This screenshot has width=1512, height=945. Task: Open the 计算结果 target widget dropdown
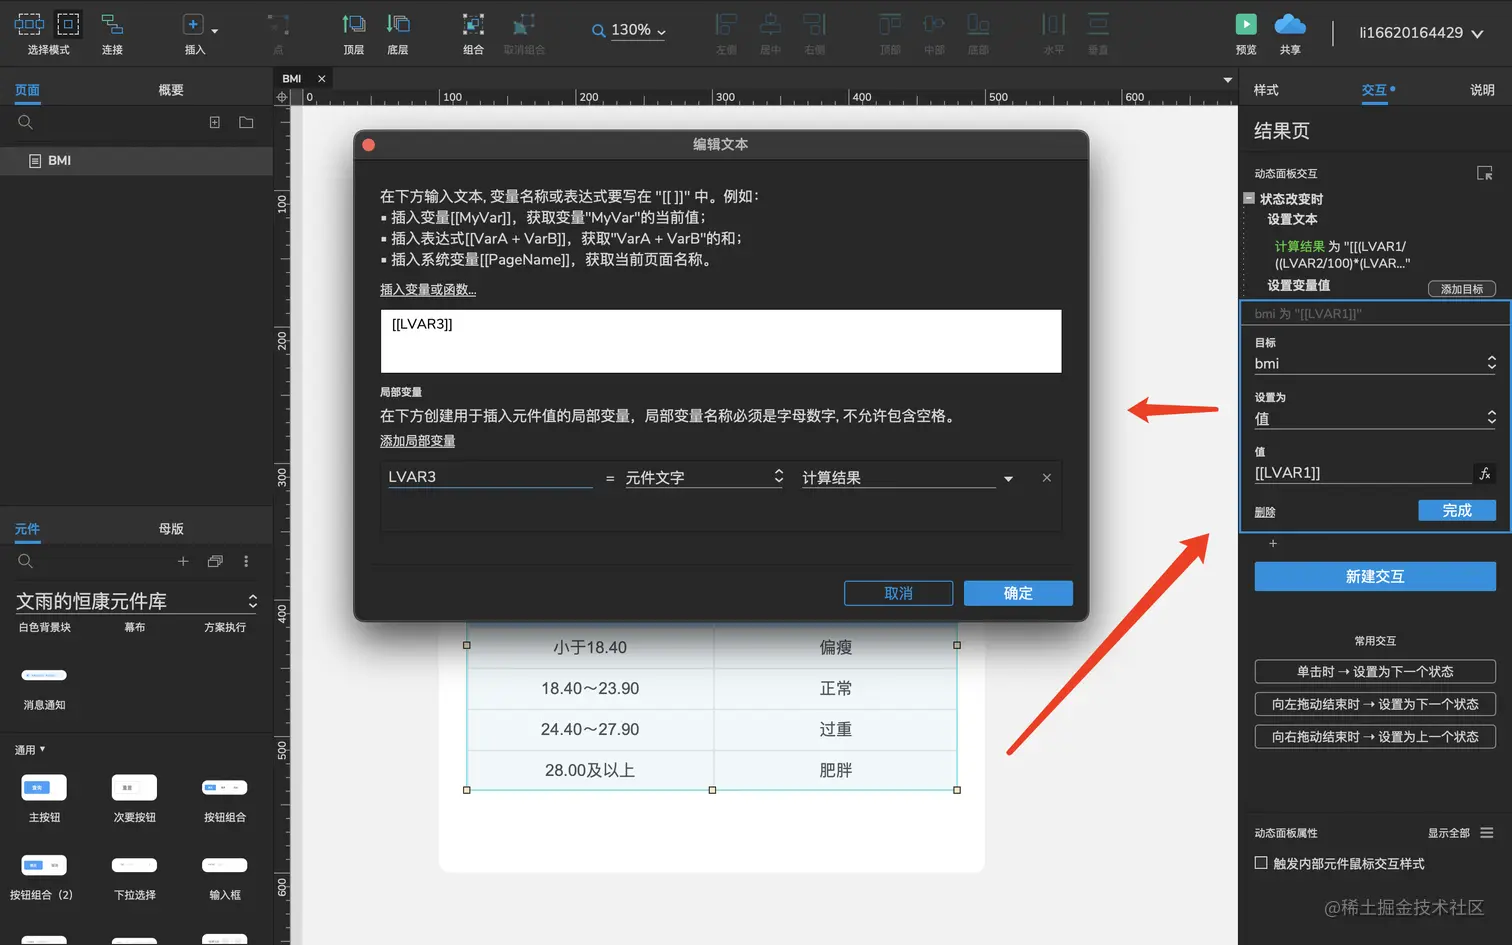[908, 478]
